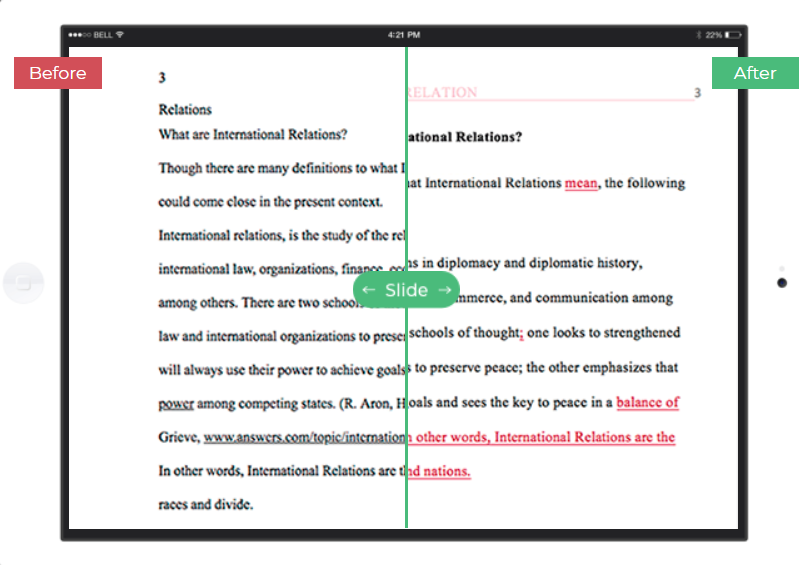Click the green After label
The image size is (805, 565).
[x=755, y=73]
